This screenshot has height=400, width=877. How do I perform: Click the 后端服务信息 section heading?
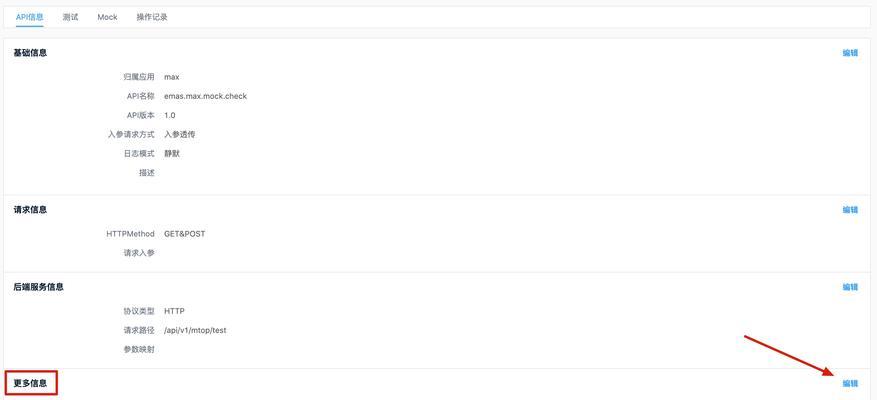38,287
